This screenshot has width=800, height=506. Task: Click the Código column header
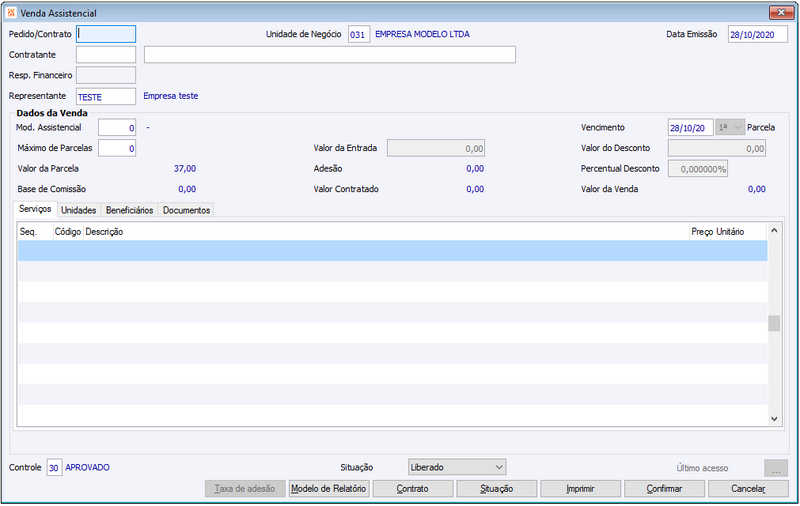(x=68, y=232)
